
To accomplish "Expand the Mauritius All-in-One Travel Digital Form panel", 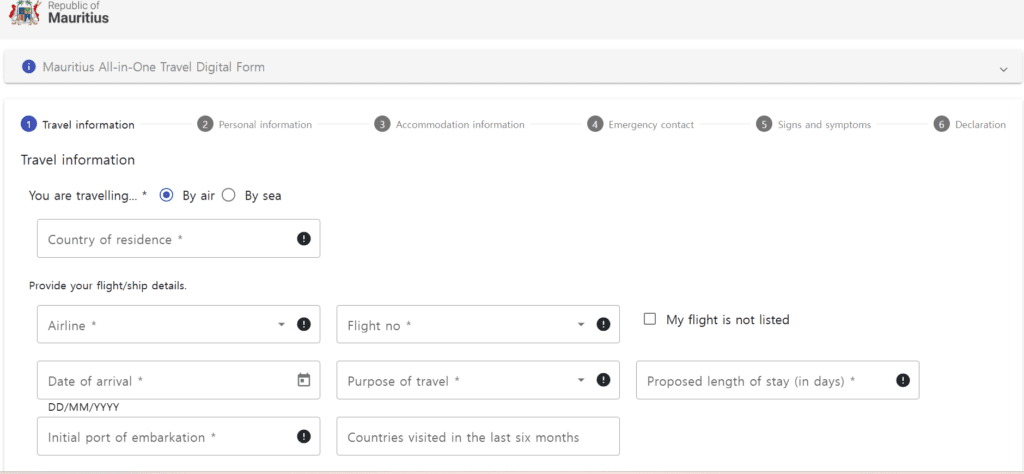I will click(1004, 69).
